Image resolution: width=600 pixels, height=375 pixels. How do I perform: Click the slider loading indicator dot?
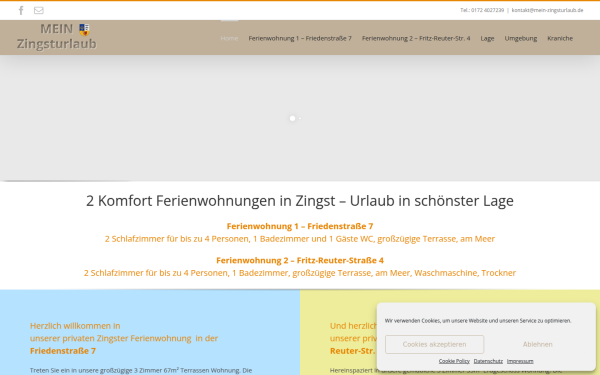click(292, 119)
